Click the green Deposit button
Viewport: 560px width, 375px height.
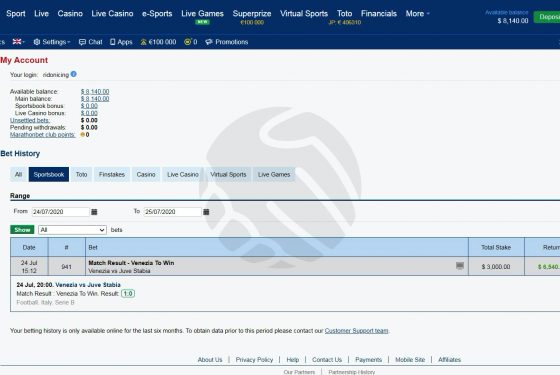[x=547, y=17]
